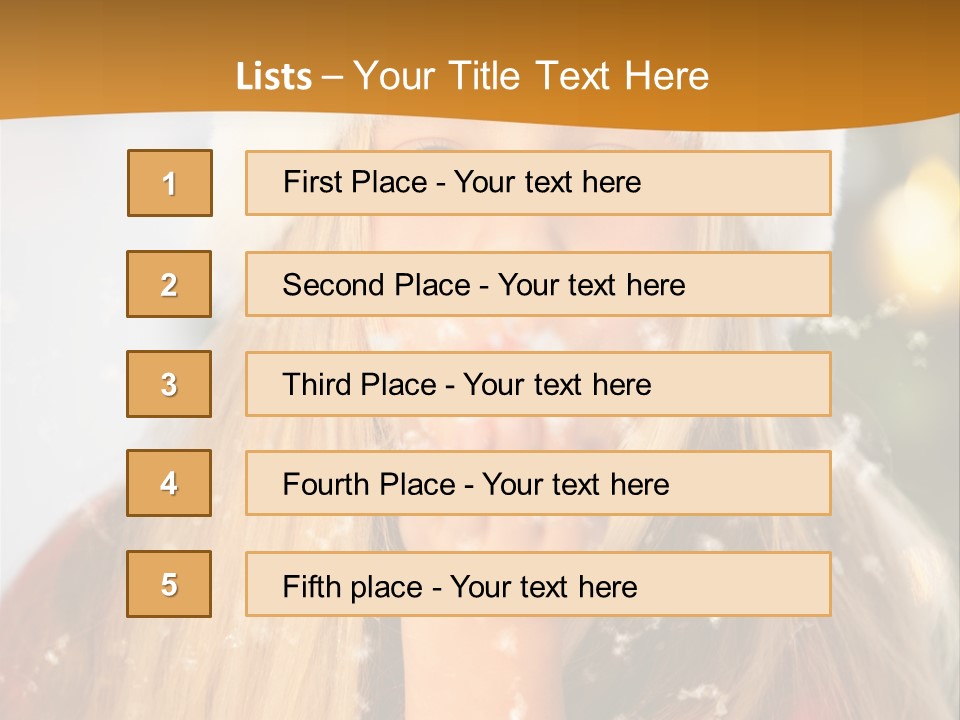Click 'Your text here' in the Fourth Place bar
The image size is (960, 720).
pos(575,485)
